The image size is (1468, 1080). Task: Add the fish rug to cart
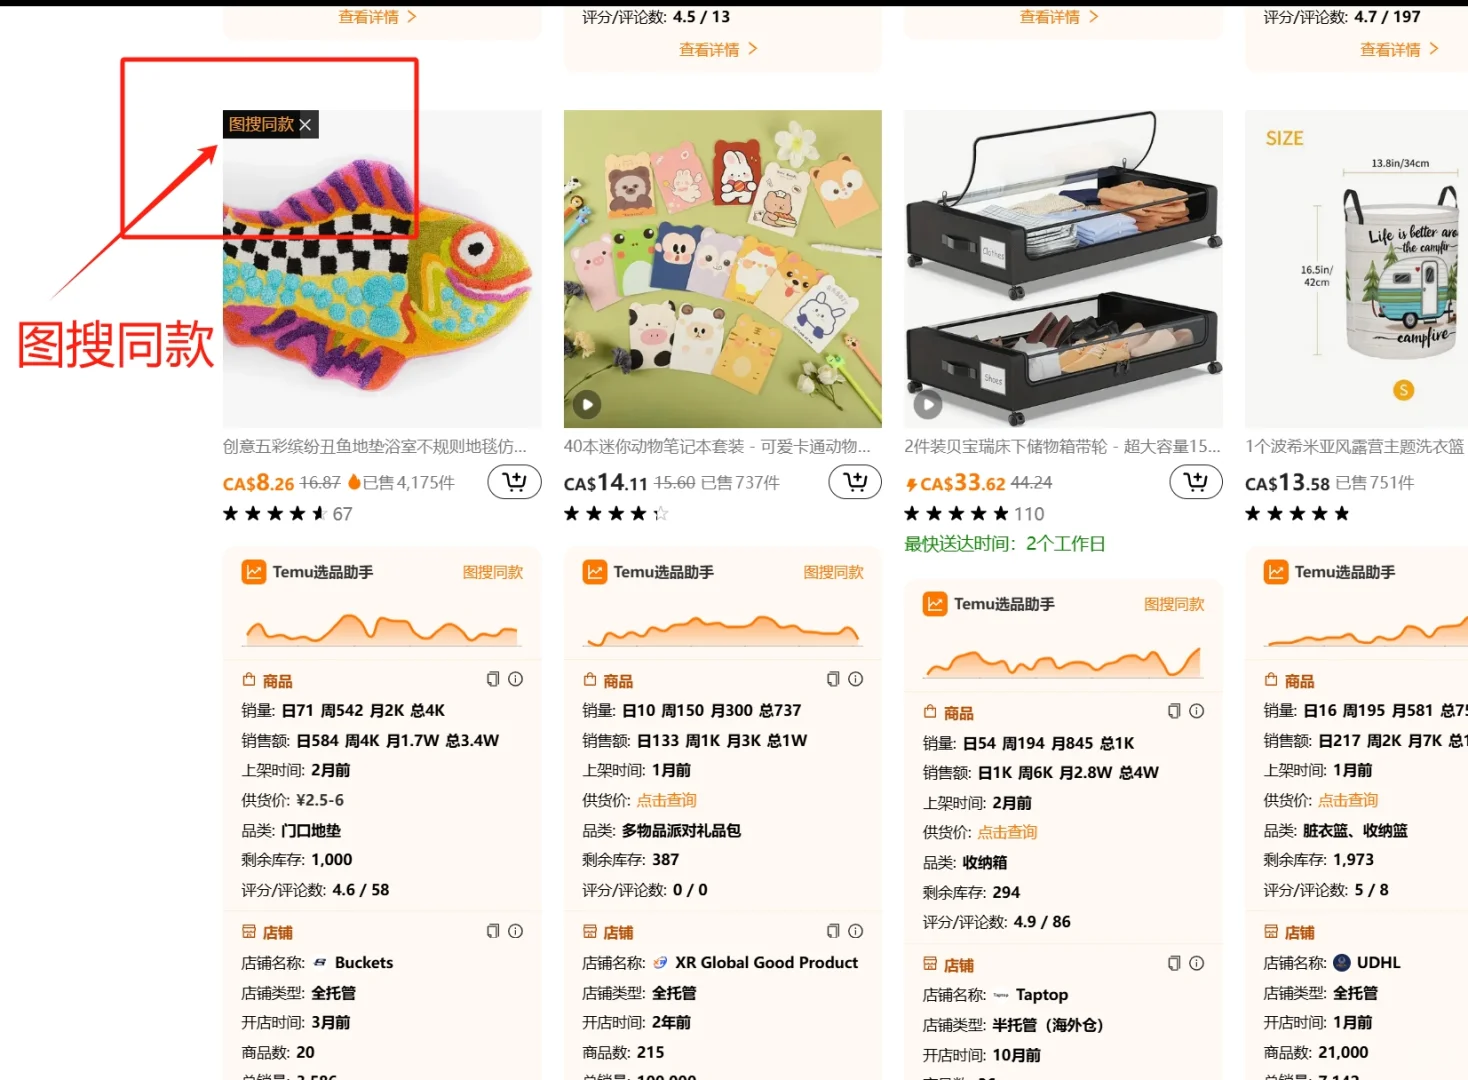coord(514,482)
